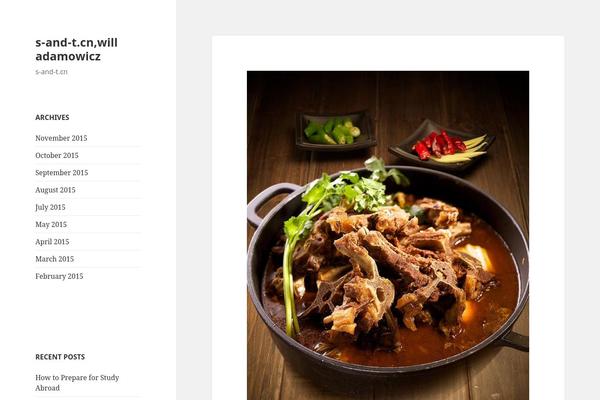Click the Recent Posts section heading

coord(60,357)
